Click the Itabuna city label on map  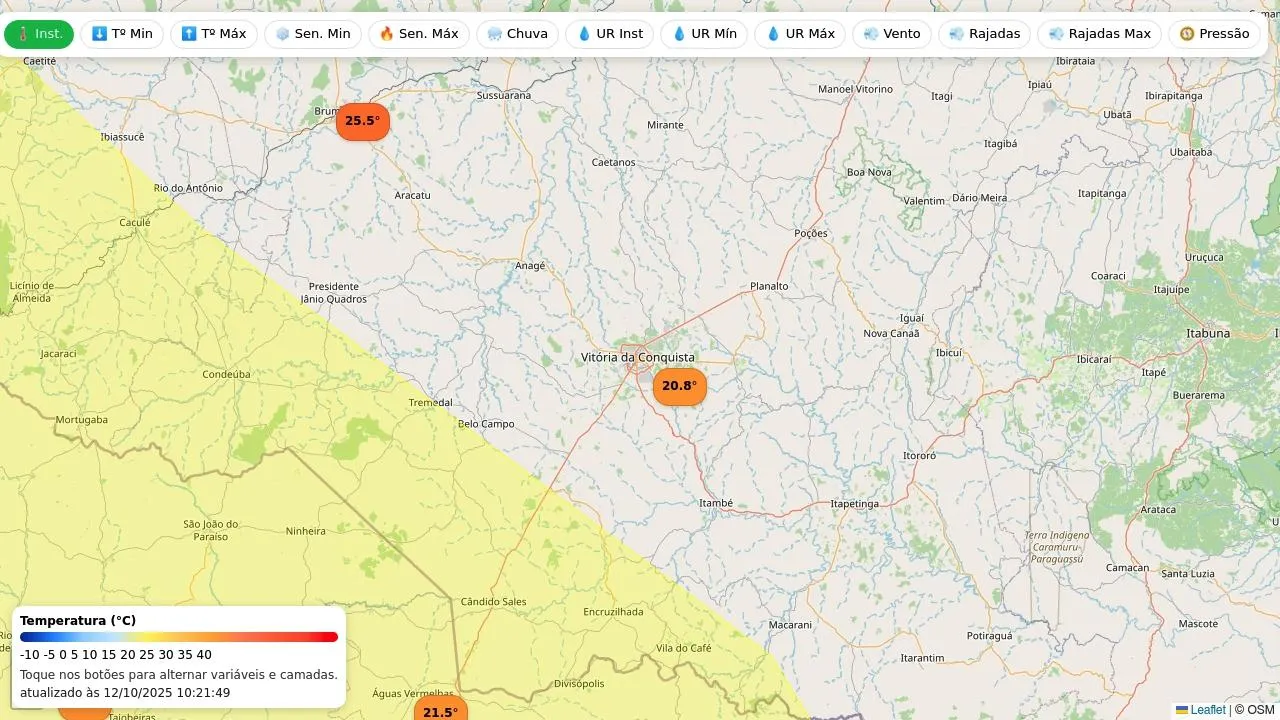[1207, 333]
